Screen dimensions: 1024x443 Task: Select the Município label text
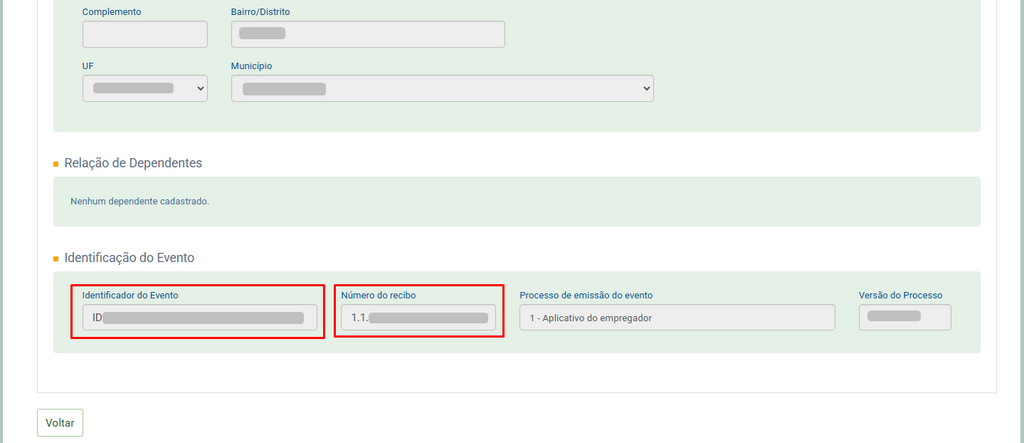pos(251,66)
